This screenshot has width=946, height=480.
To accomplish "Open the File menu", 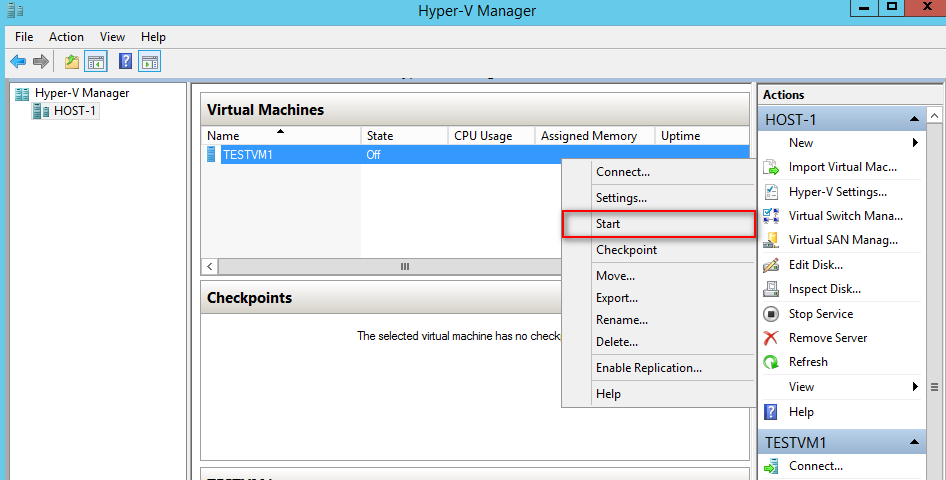I will (24, 37).
